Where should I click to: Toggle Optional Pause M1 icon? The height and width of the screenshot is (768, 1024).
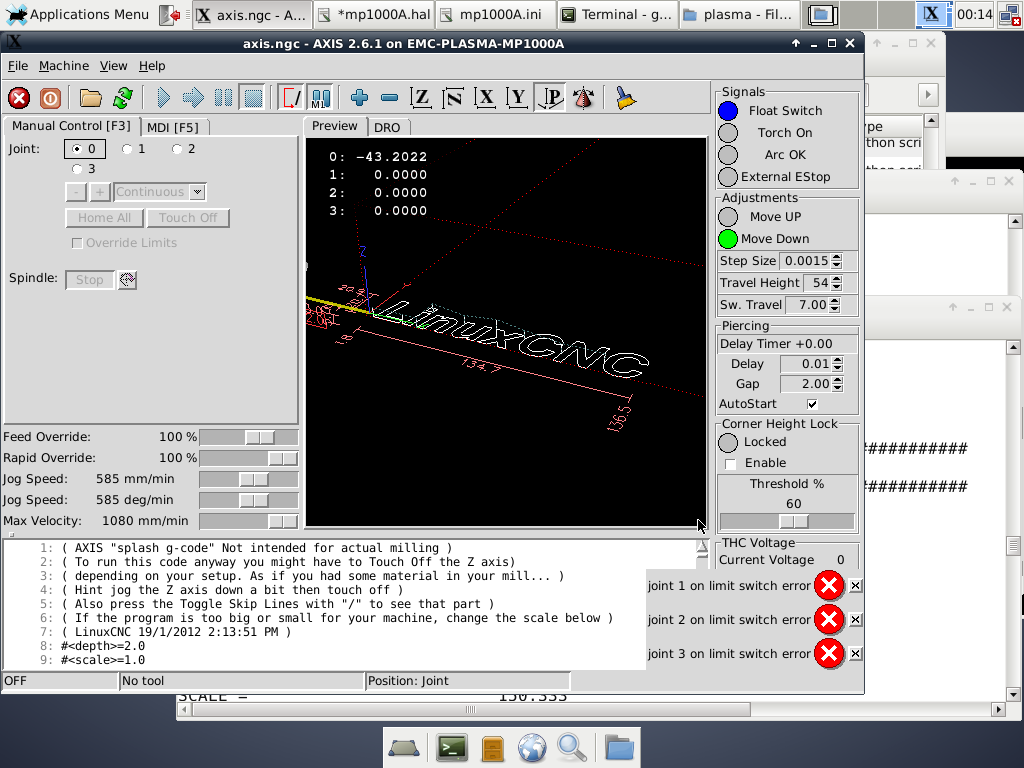[x=321, y=99]
